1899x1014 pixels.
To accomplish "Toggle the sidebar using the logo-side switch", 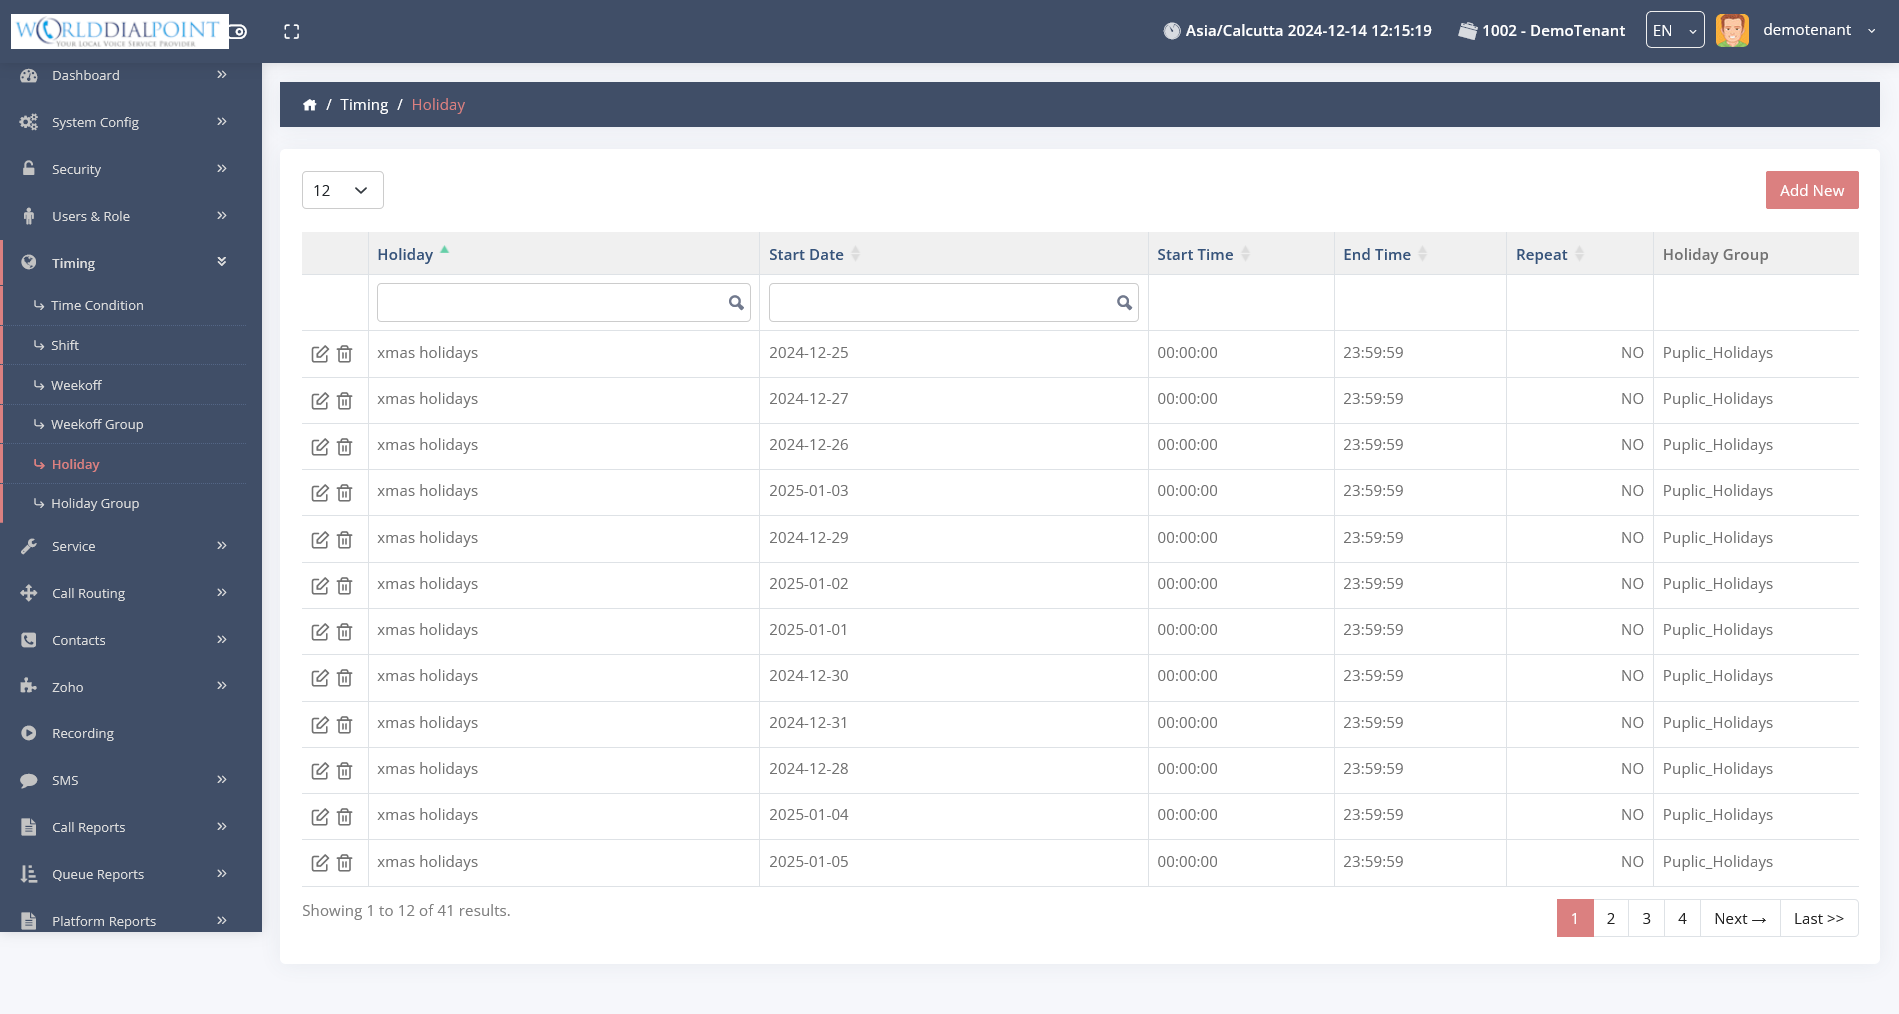I will click(238, 32).
